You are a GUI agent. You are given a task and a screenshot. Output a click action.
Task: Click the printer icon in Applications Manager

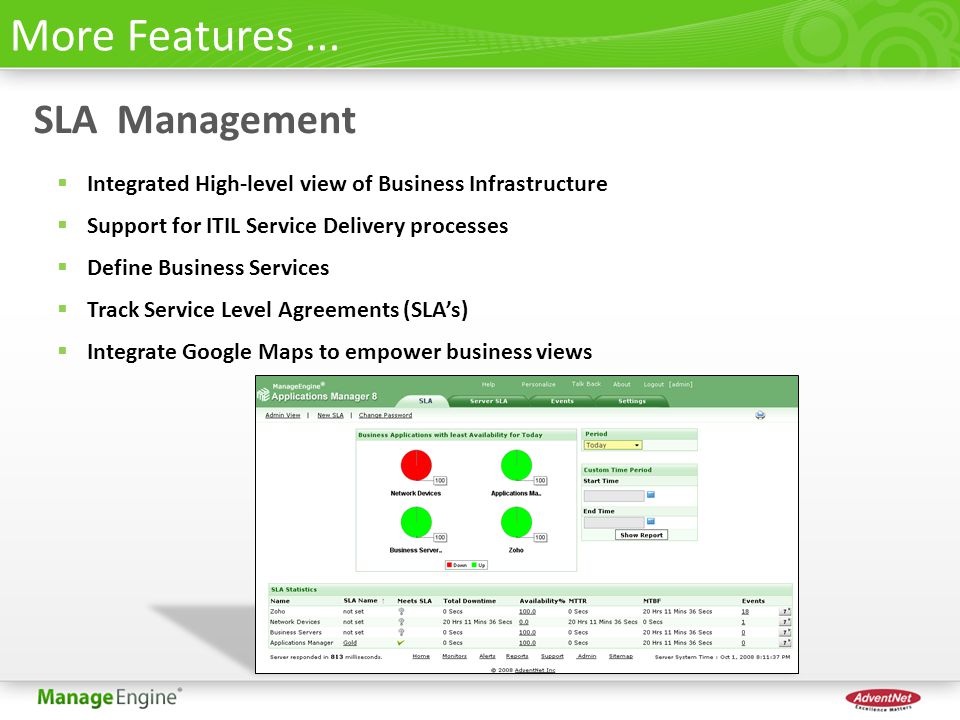[760, 415]
